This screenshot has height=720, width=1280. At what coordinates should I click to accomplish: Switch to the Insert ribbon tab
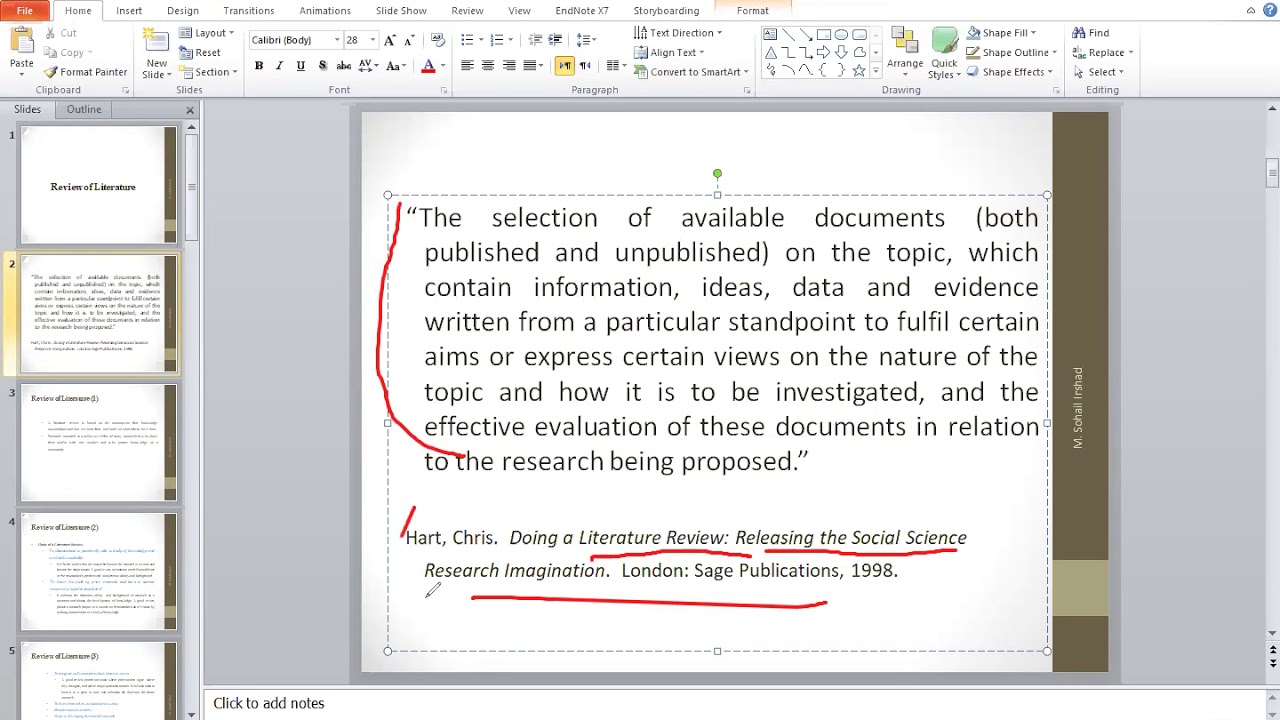(129, 11)
